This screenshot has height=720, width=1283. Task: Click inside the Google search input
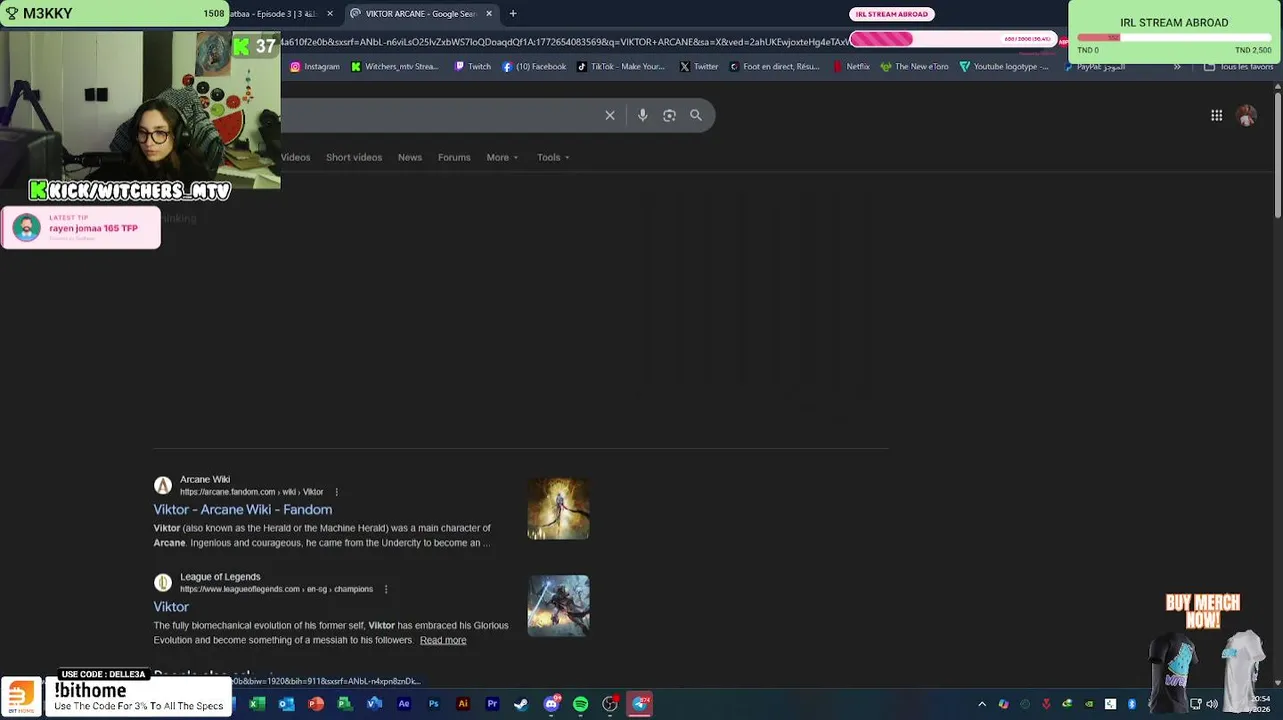click(440, 115)
